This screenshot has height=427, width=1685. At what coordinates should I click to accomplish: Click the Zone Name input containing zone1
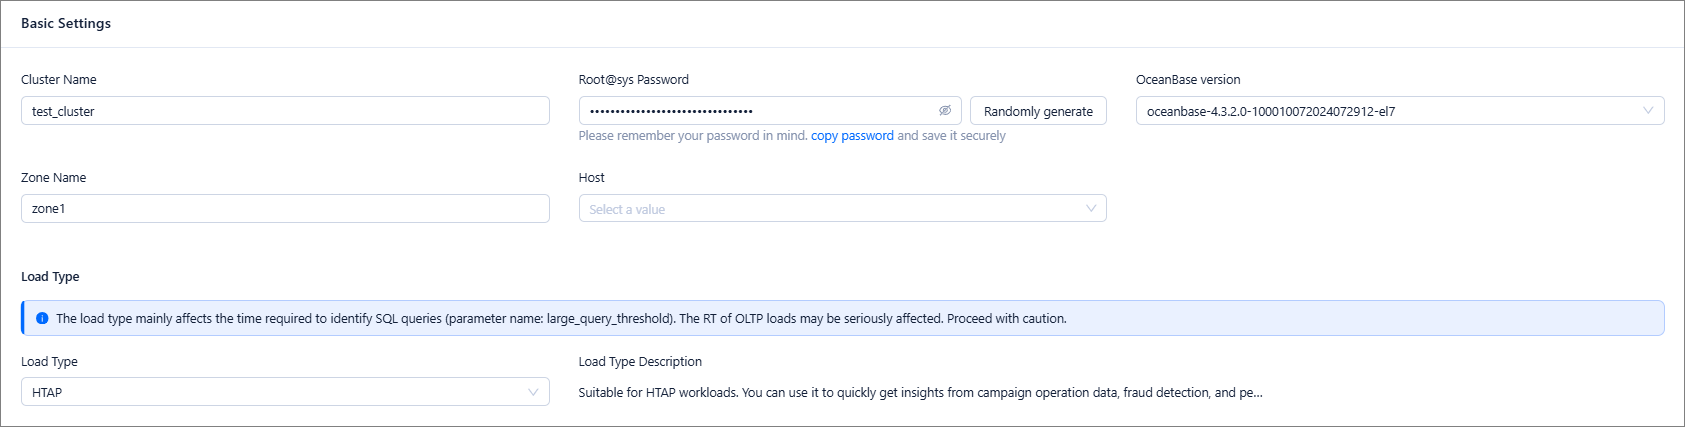coord(285,209)
